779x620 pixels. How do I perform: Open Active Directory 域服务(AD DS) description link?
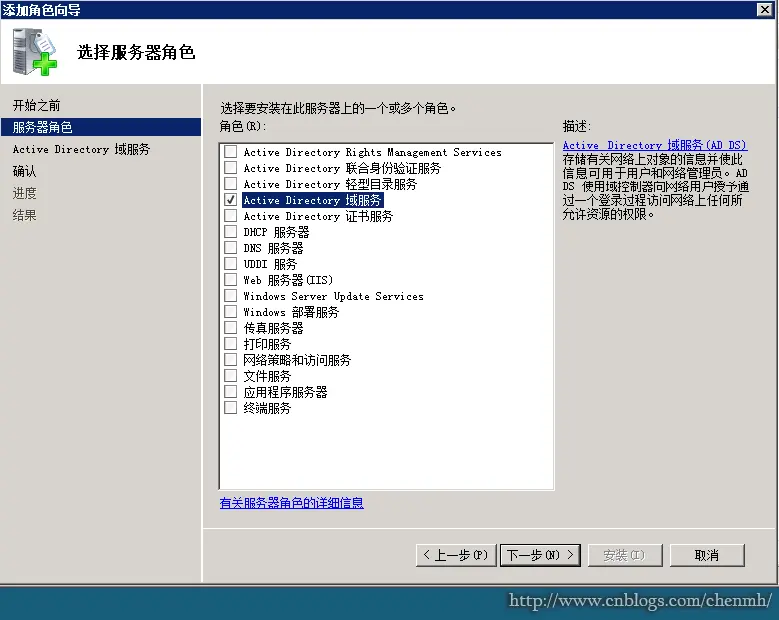click(x=655, y=145)
